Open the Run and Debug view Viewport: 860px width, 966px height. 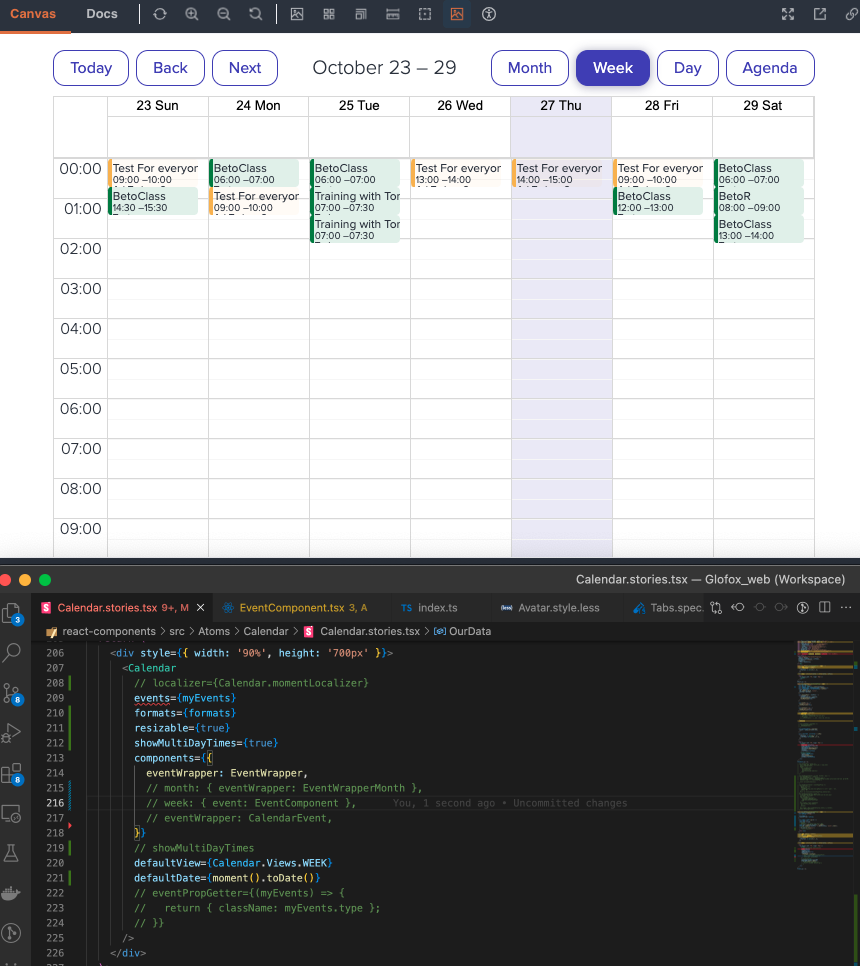pyautogui.click(x=12, y=733)
